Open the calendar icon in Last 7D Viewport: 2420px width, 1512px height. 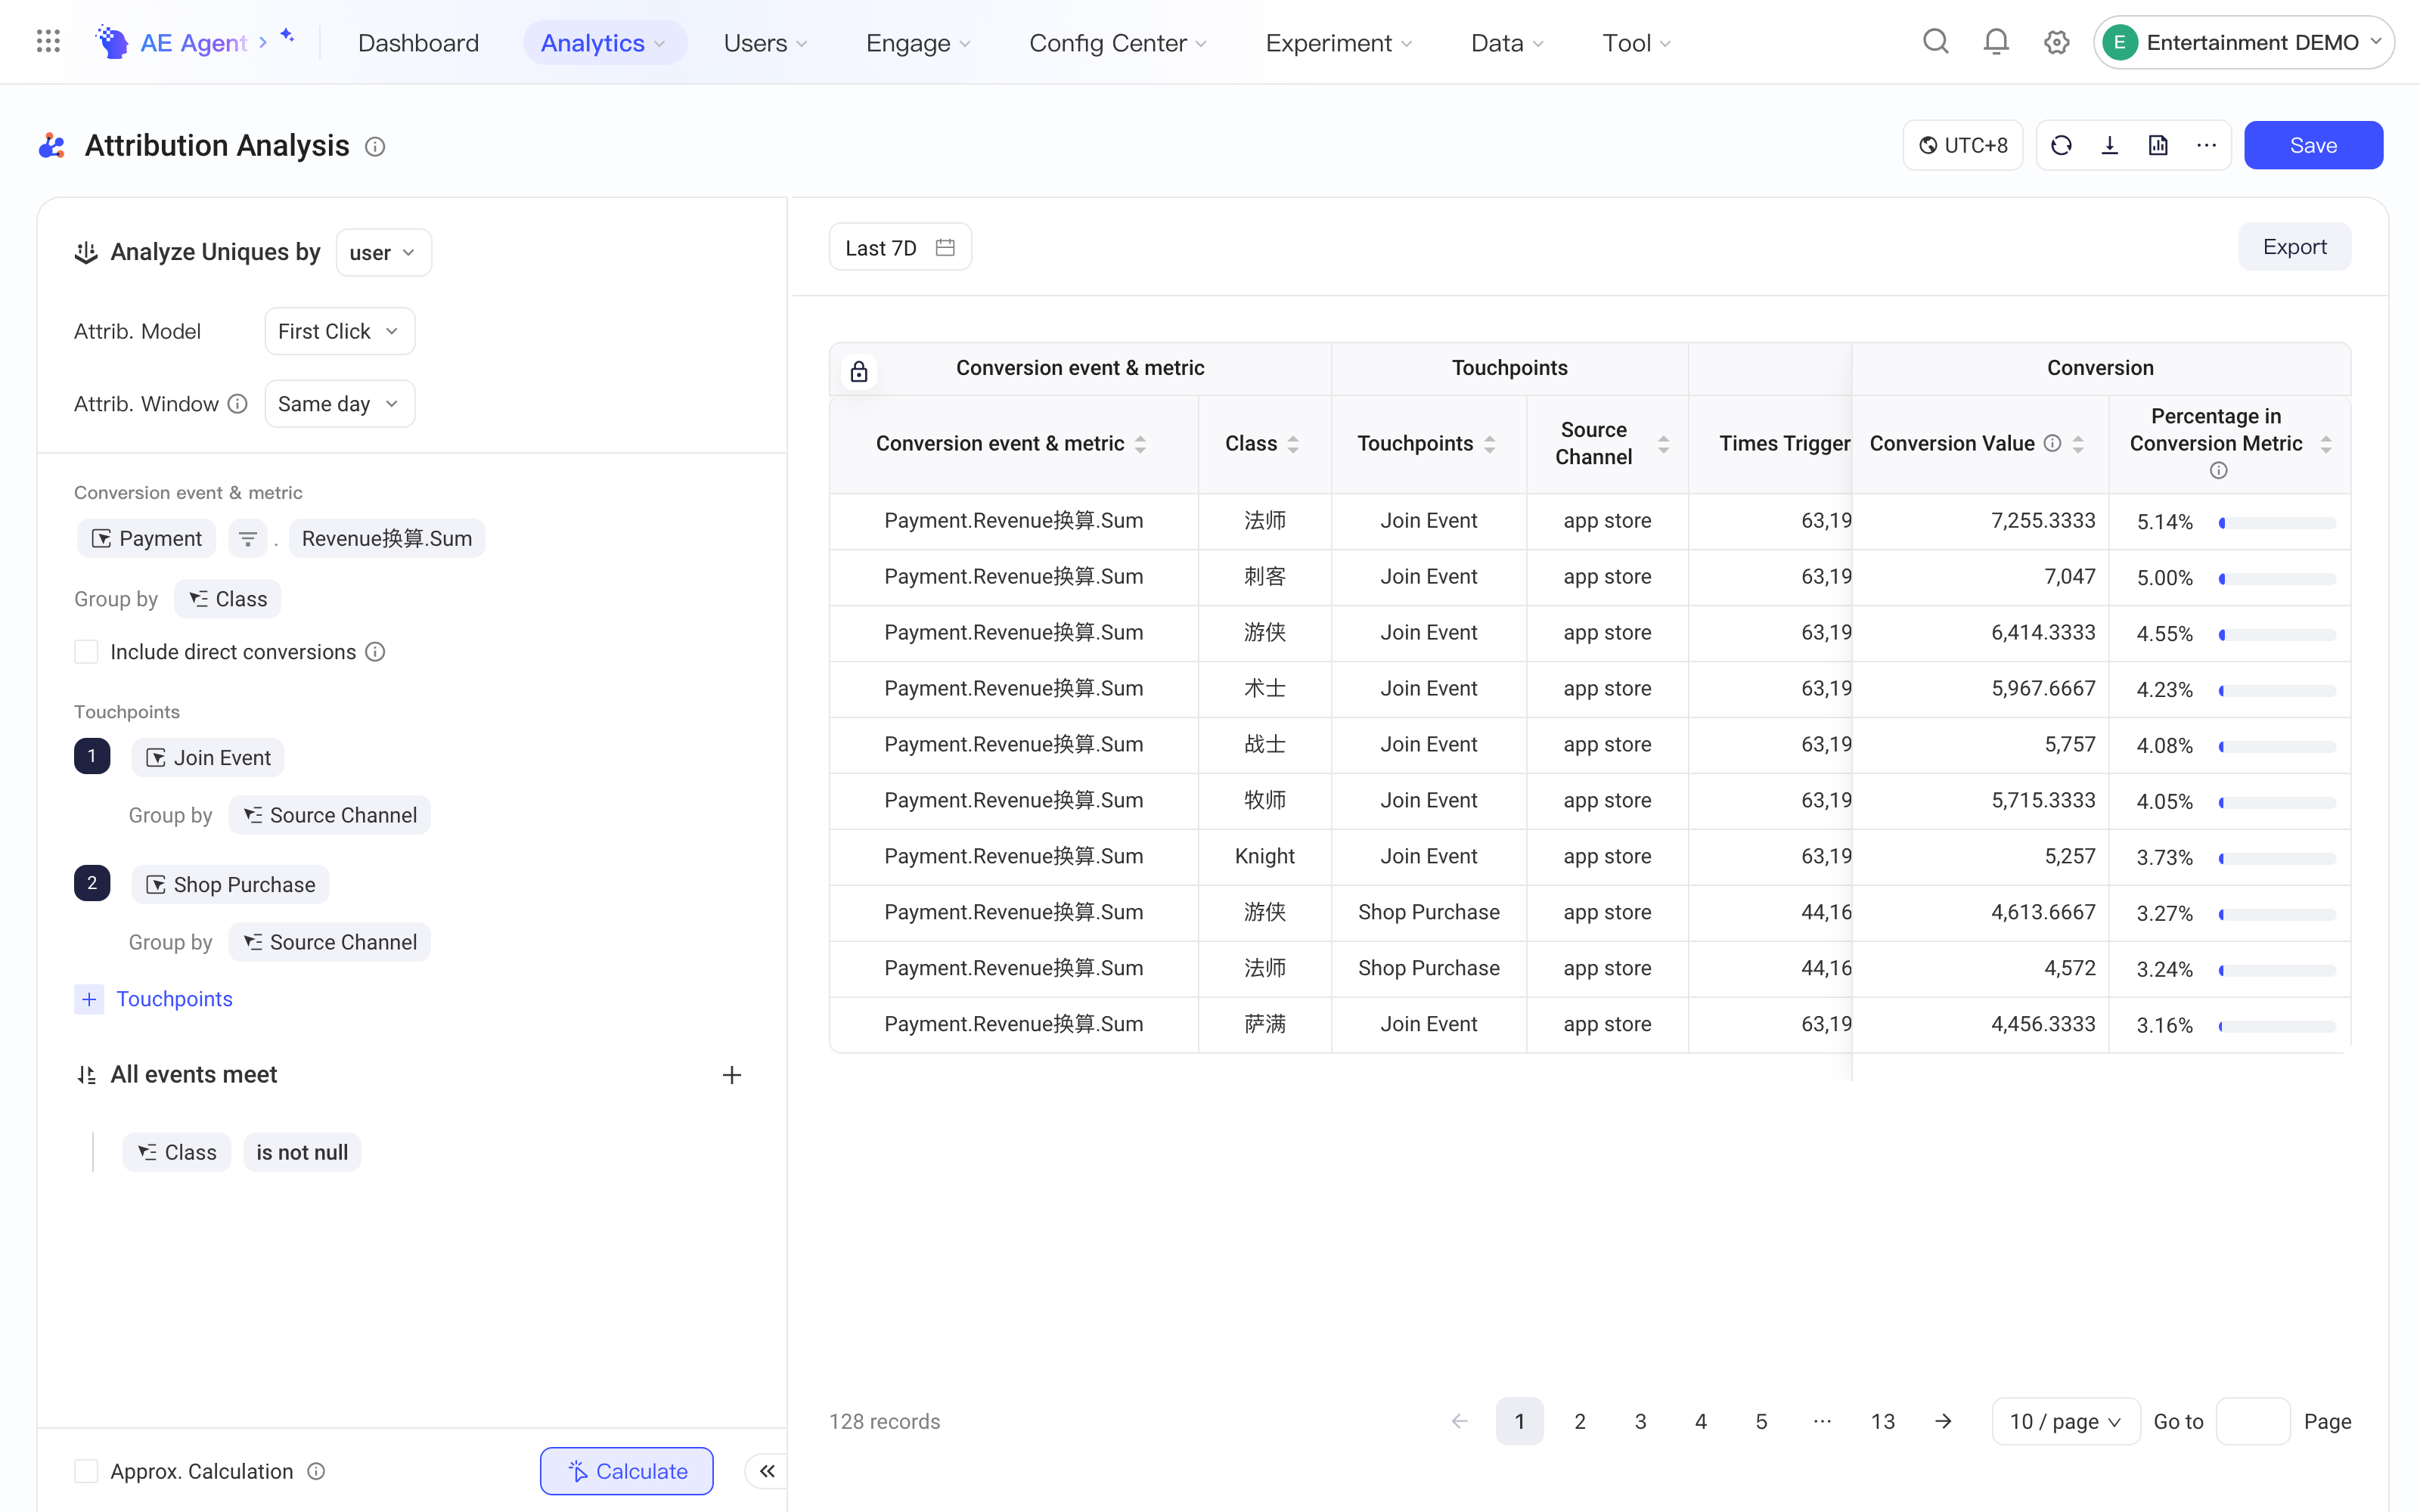click(945, 247)
